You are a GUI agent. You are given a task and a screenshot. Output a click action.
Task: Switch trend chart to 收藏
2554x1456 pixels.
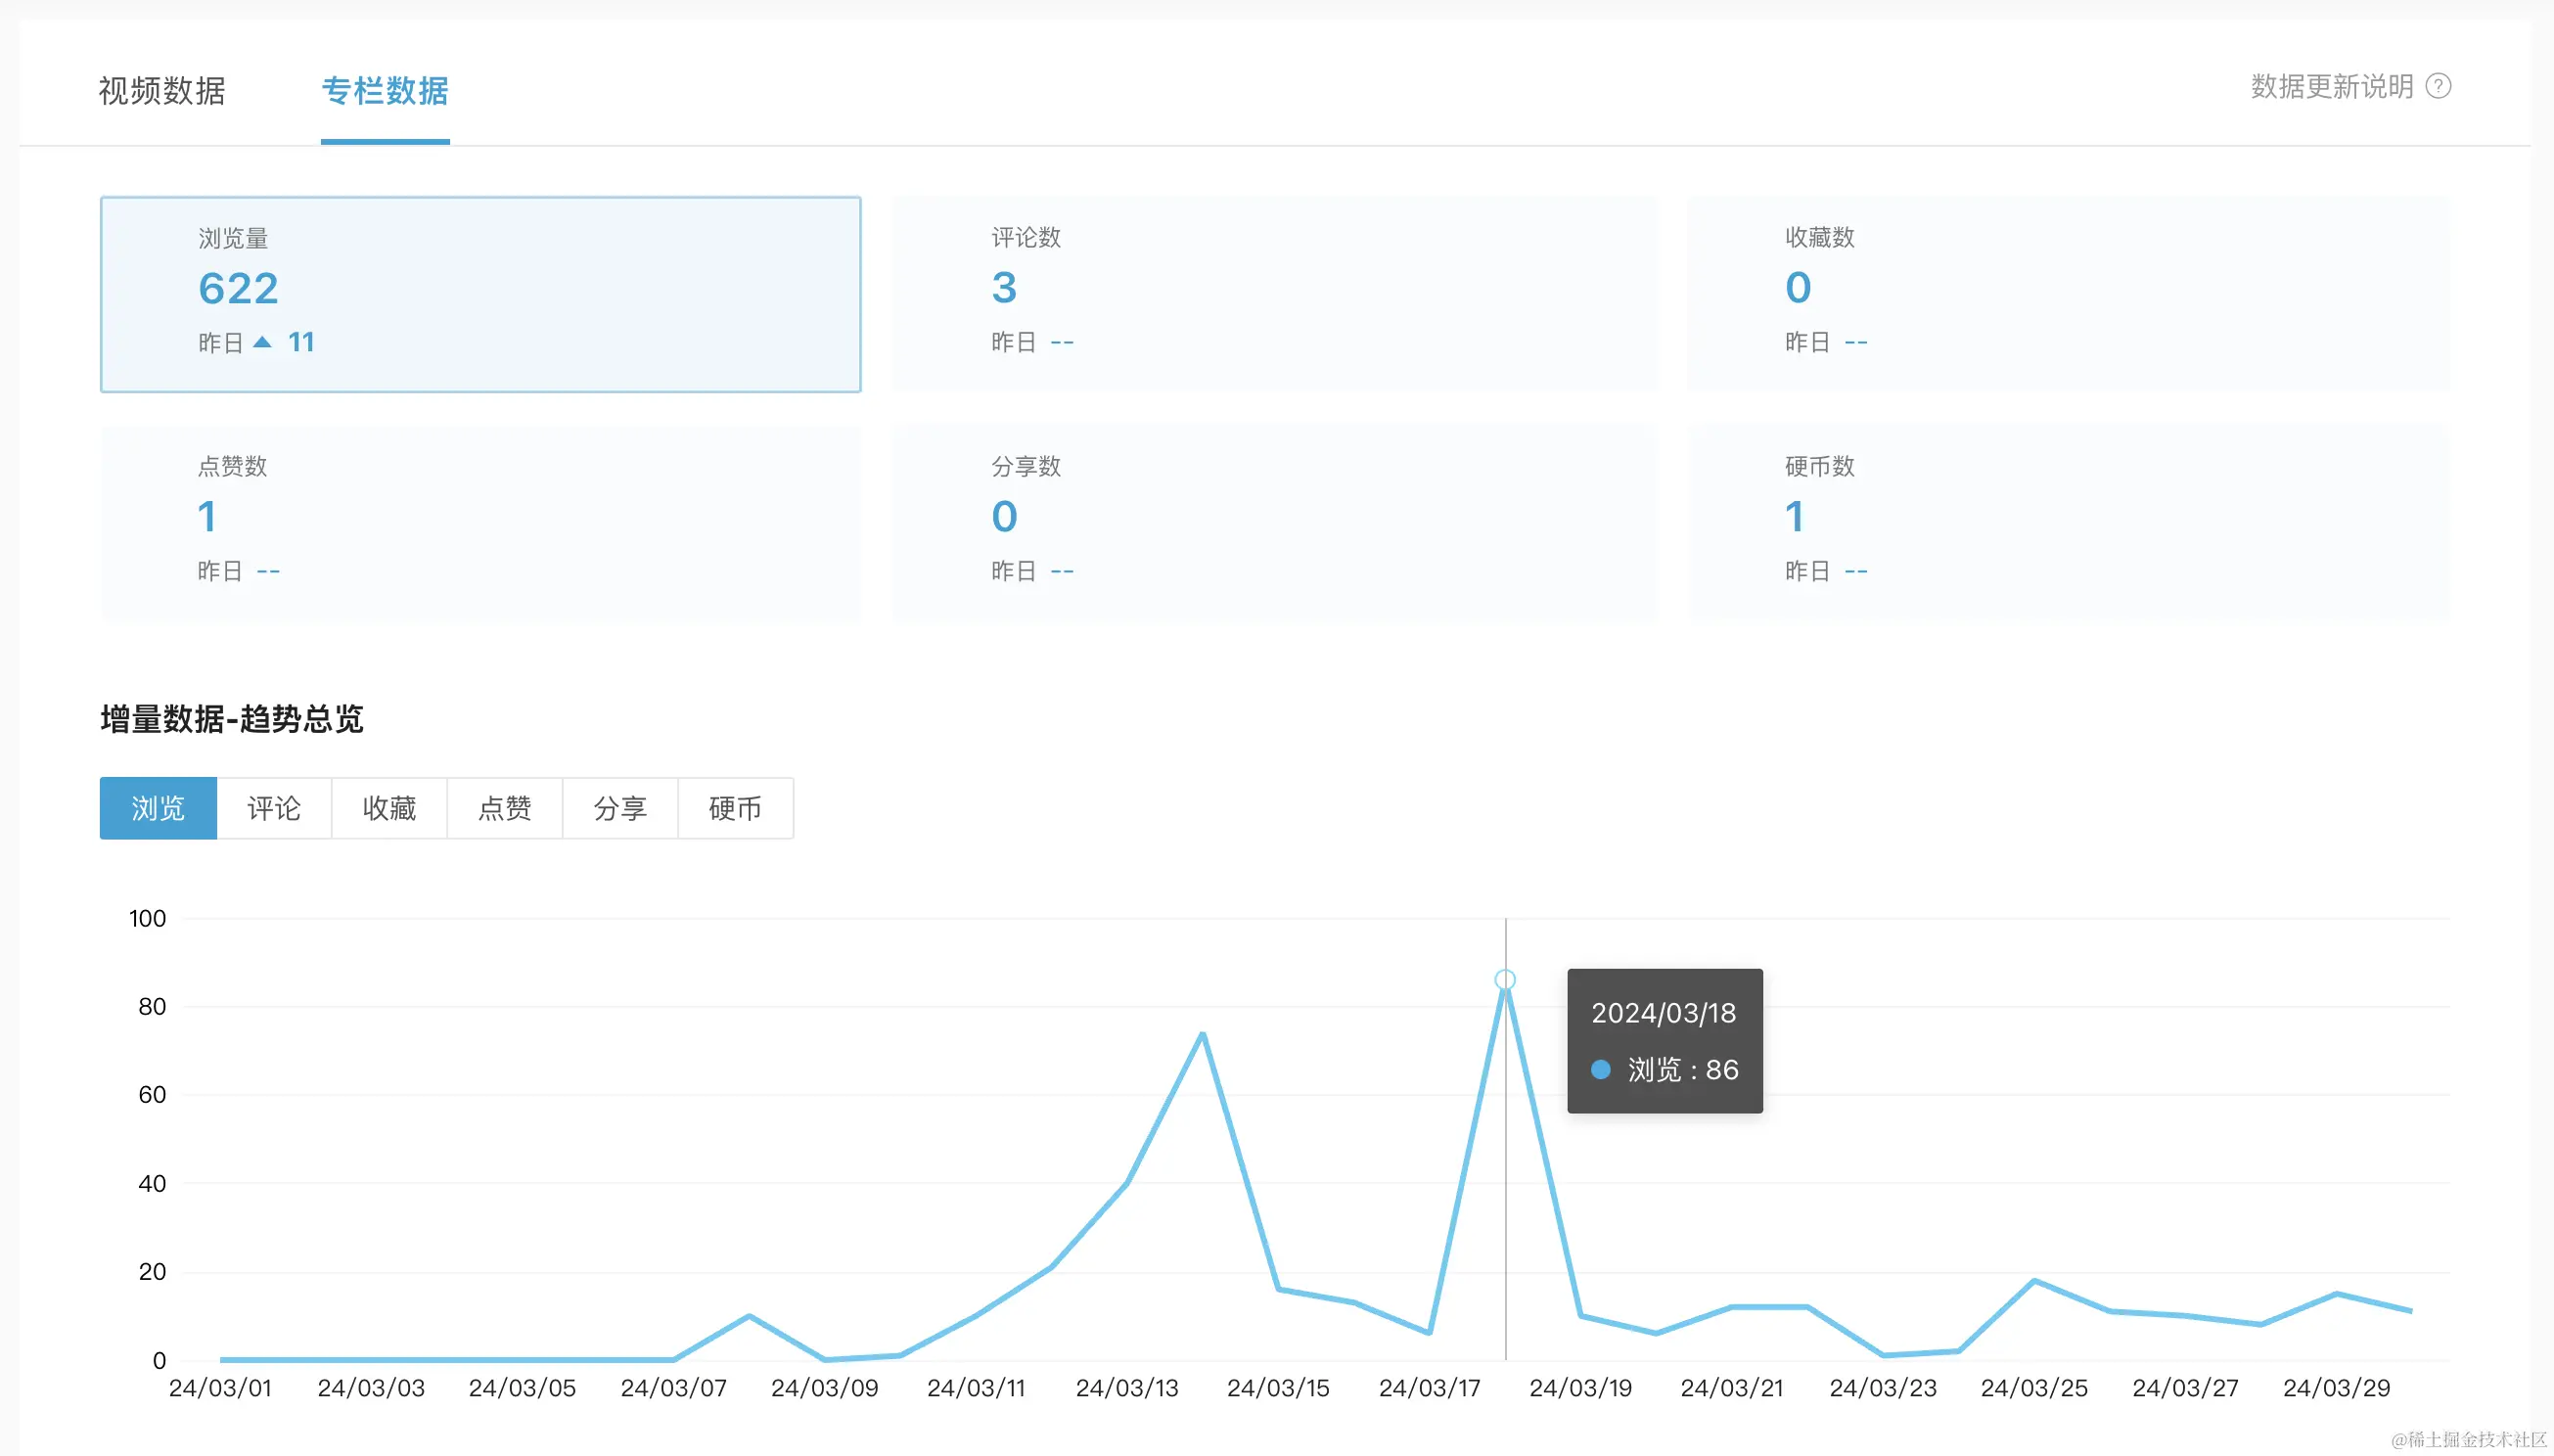coord(389,808)
